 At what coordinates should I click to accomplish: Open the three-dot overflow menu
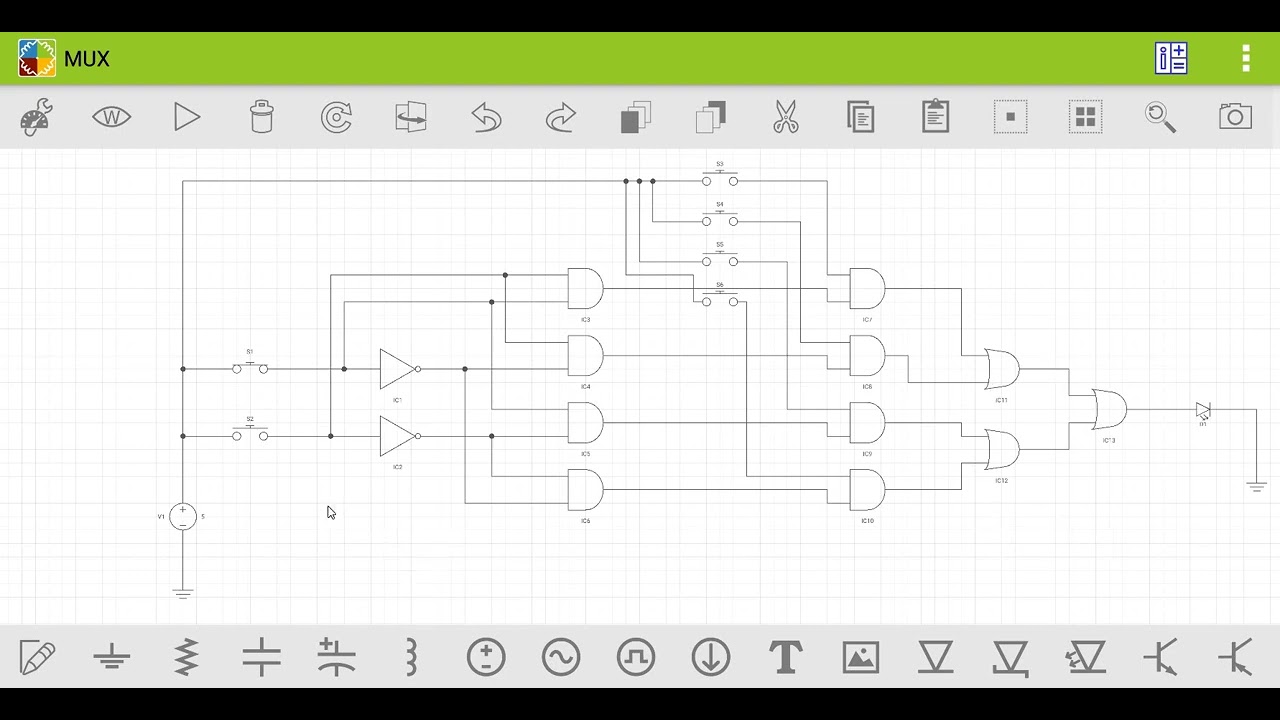pos(1246,58)
